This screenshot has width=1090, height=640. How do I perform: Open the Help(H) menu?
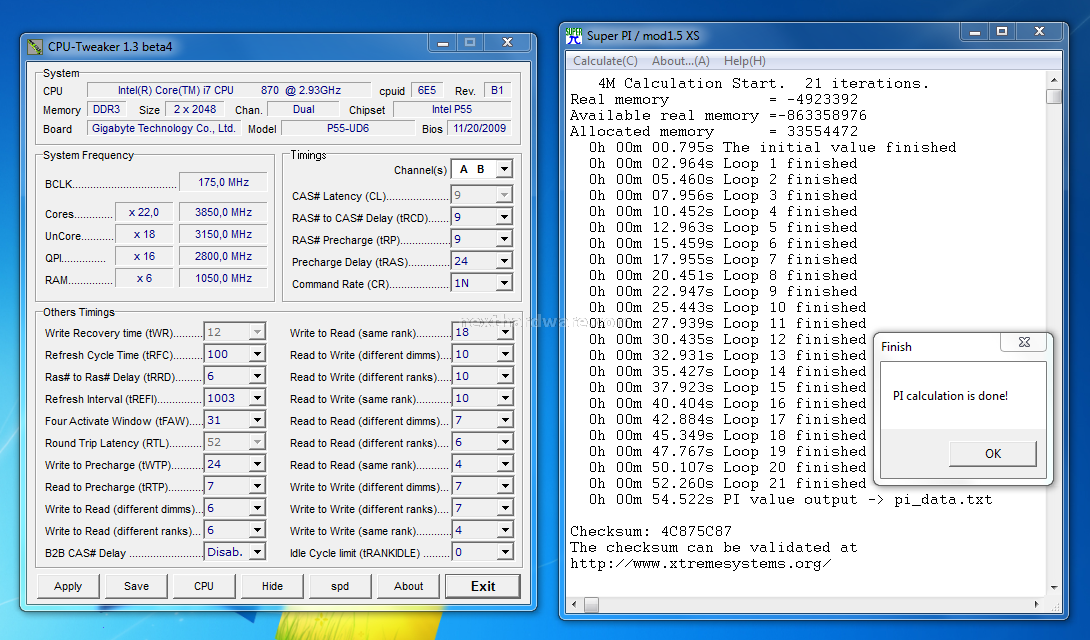pyautogui.click(x=745, y=60)
